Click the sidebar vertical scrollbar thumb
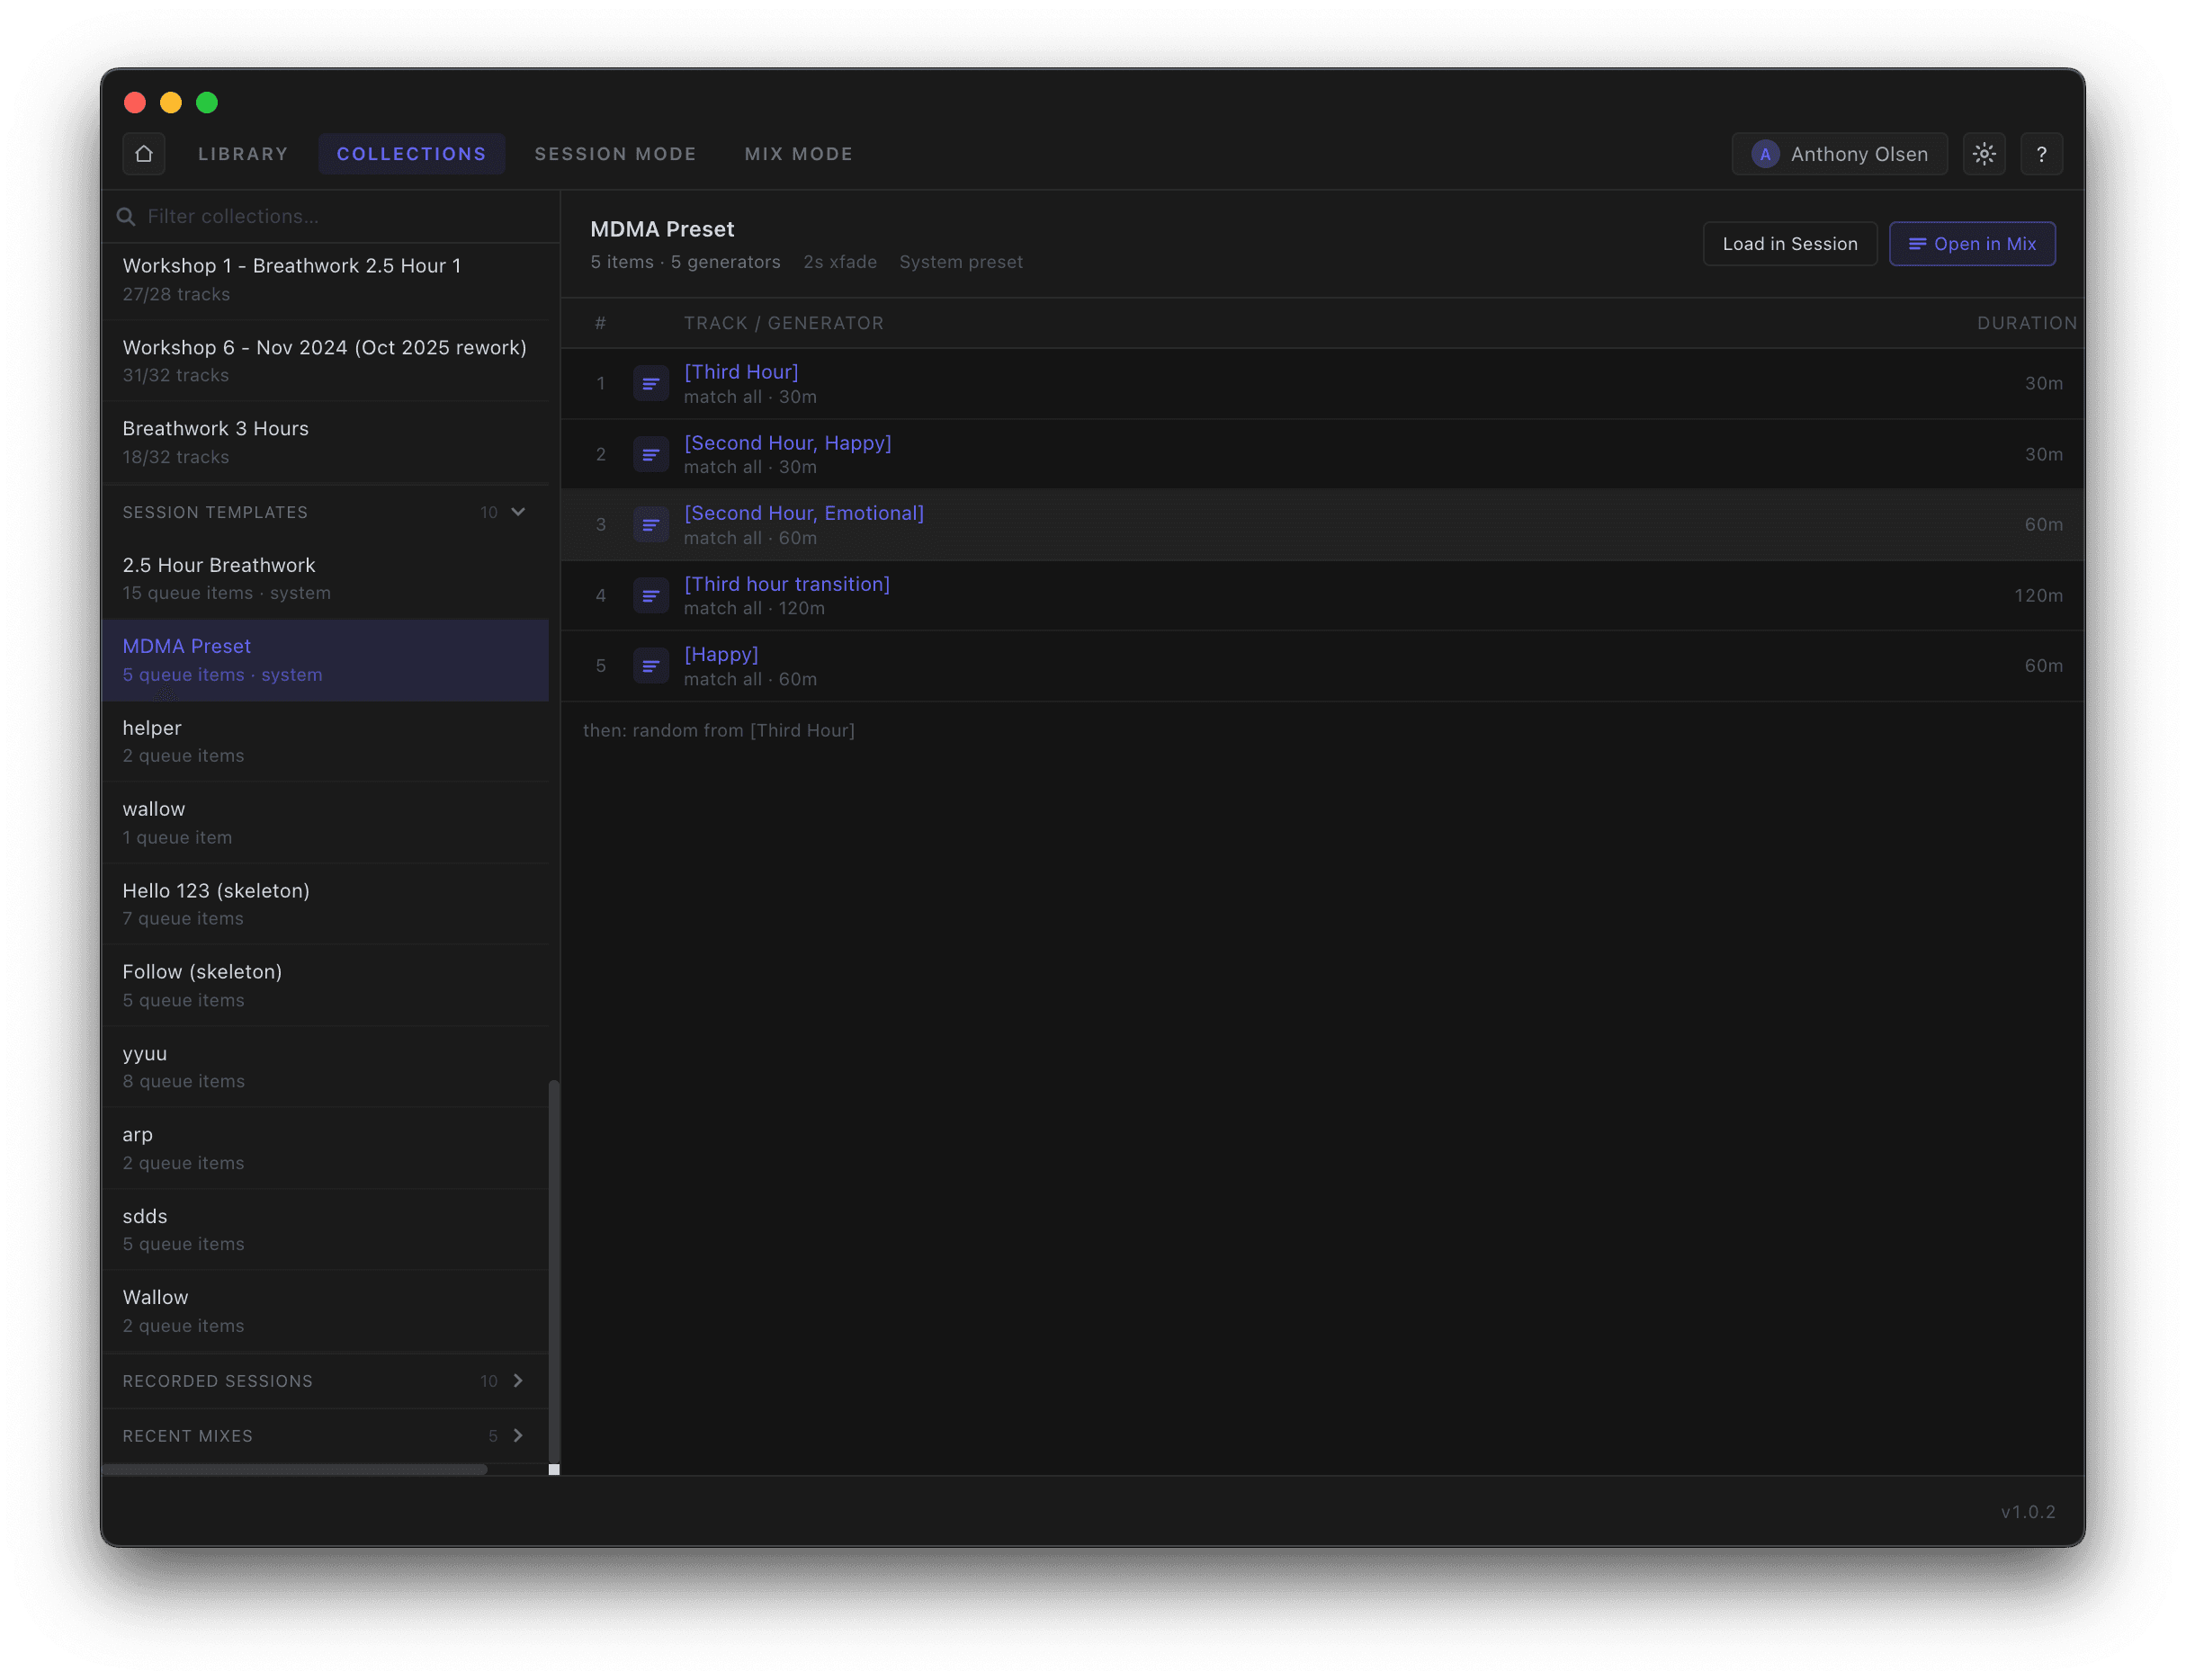 (x=553, y=1270)
